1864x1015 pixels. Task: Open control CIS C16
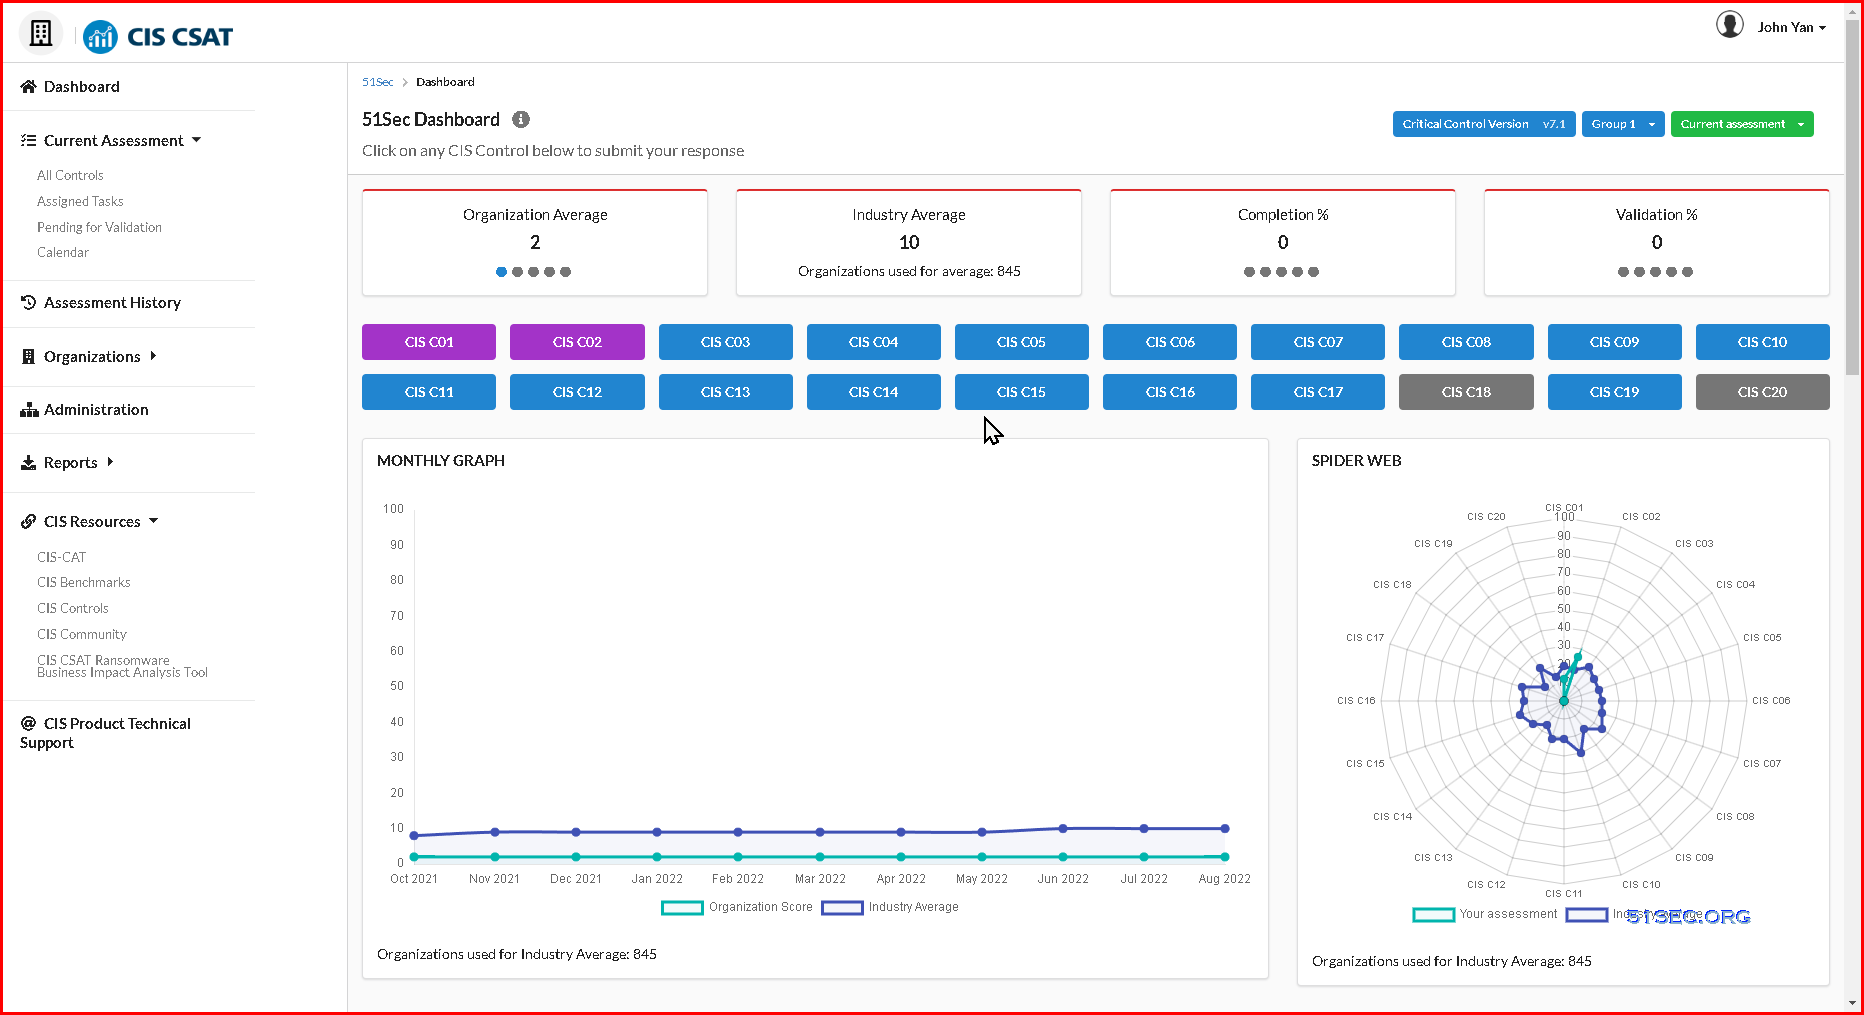pyautogui.click(x=1170, y=392)
